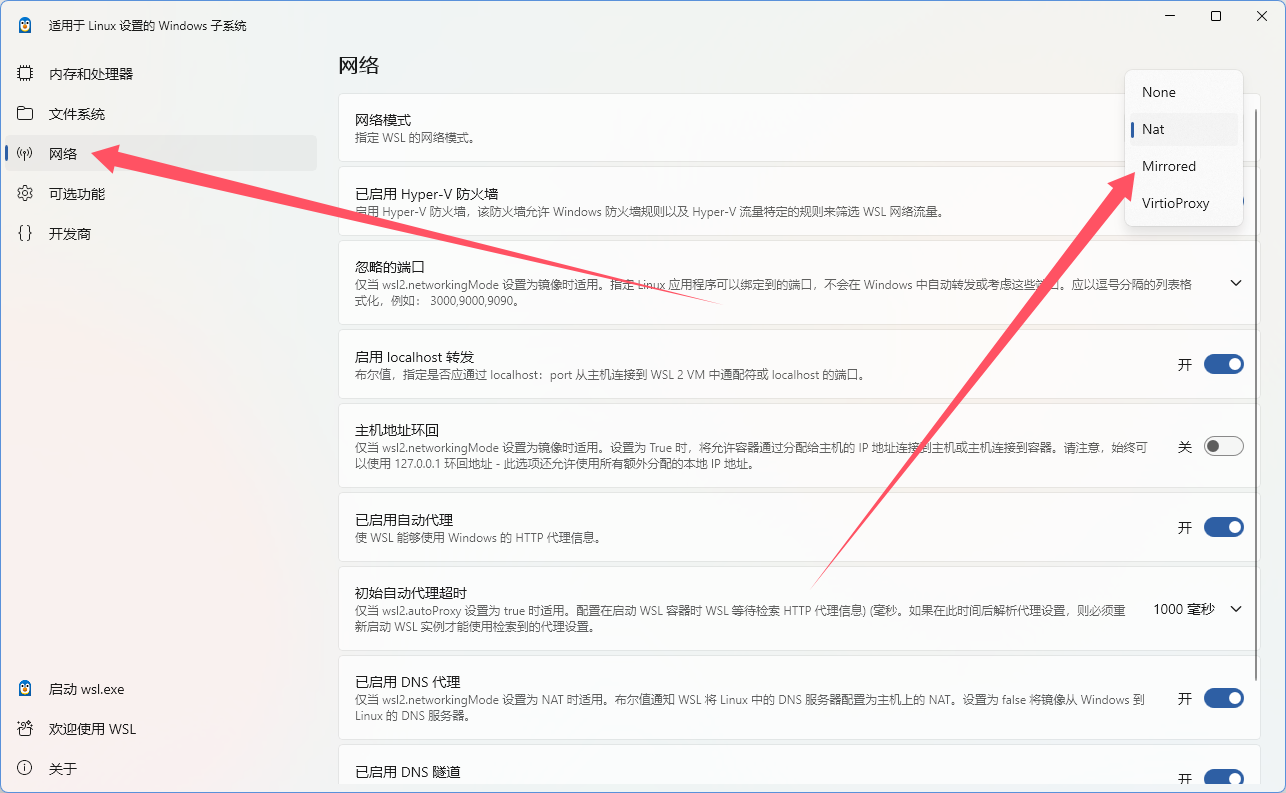The image size is (1286, 793).
Task: Click the 文件系统 folder icon
Action: [25, 114]
